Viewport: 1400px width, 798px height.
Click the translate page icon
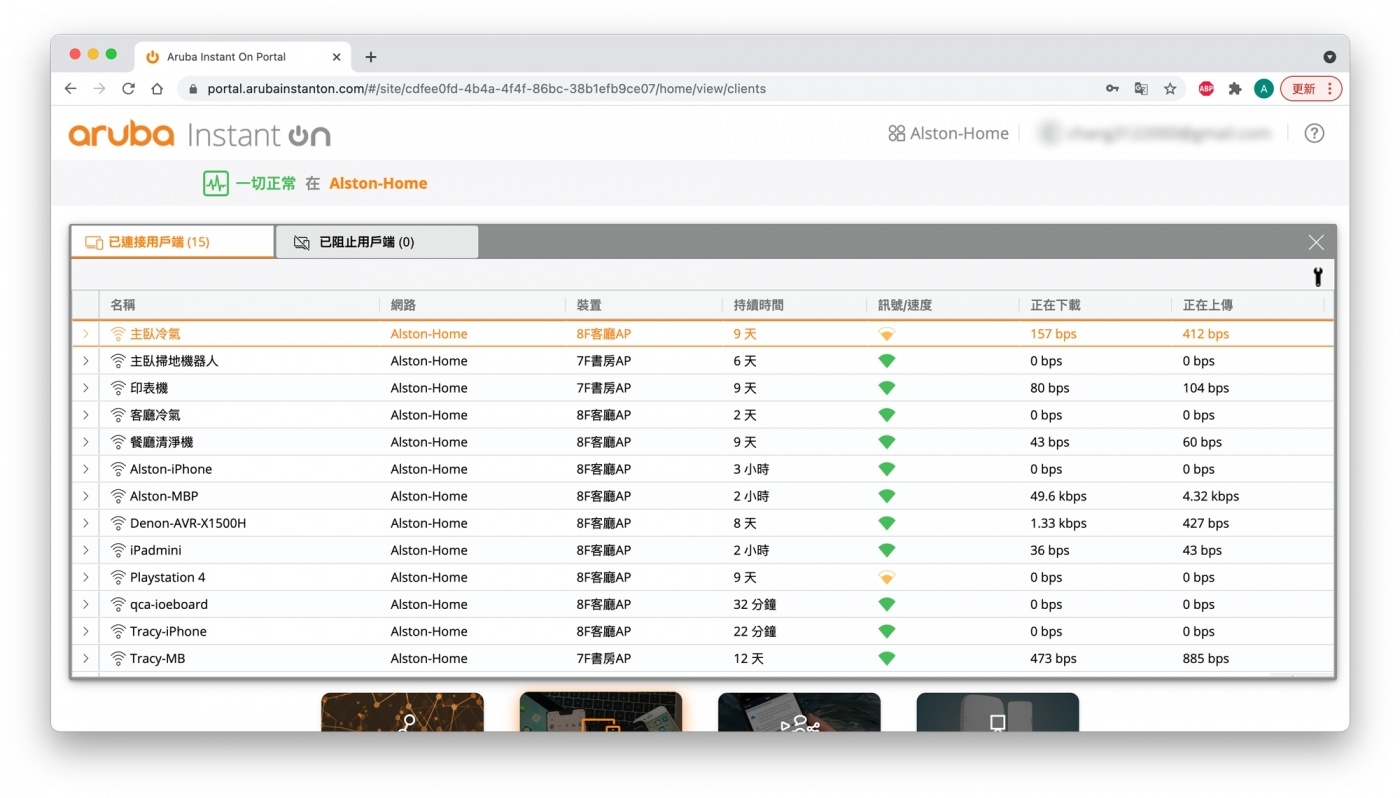[1141, 88]
